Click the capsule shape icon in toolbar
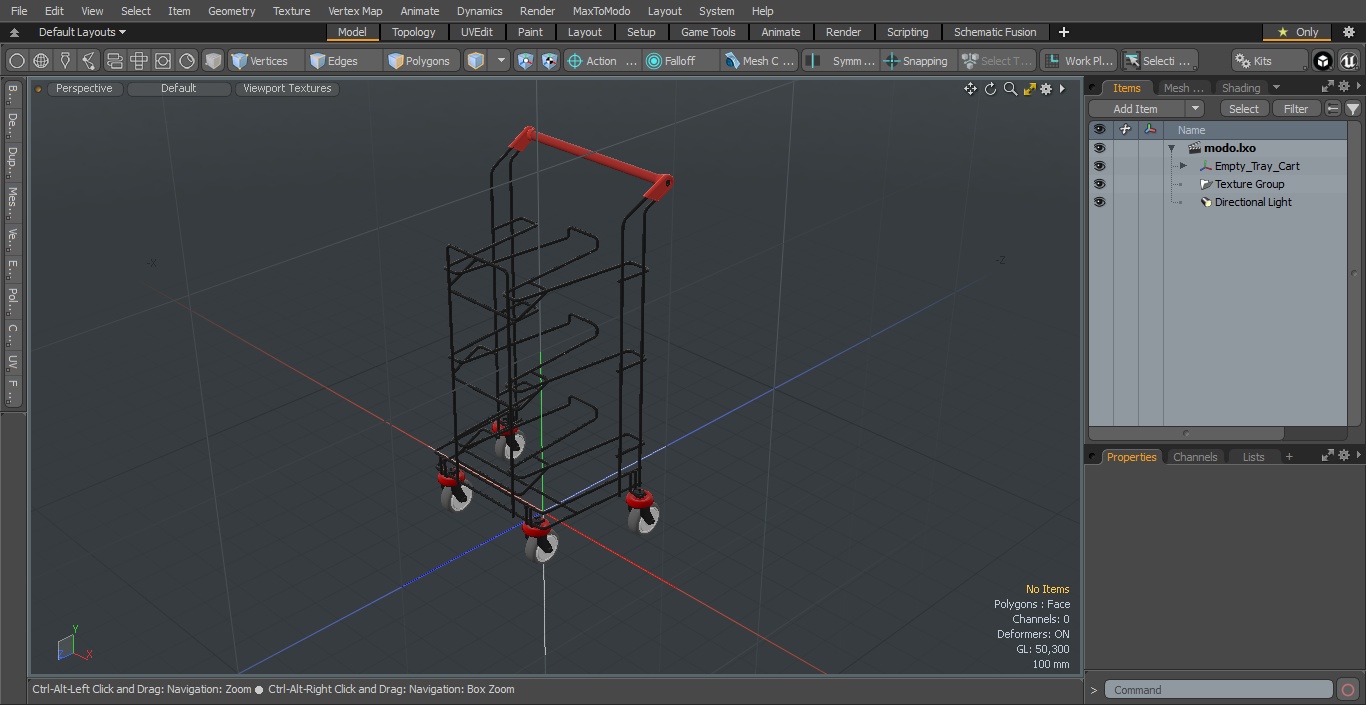Screen dimensions: 1366x705 tap(114, 61)
